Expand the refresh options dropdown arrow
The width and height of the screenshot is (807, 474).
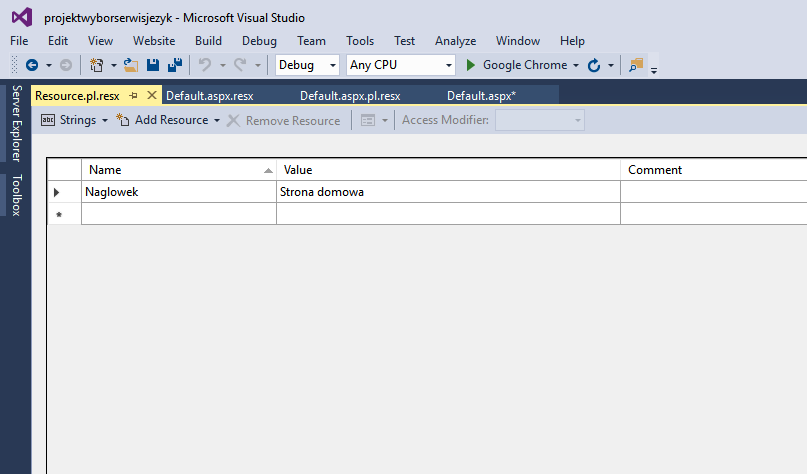click(611, 65)
